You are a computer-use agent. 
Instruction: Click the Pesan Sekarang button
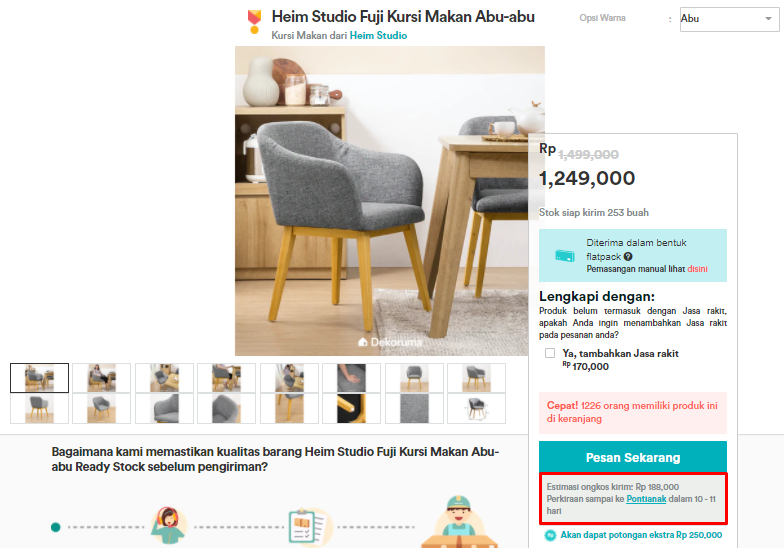click(632, 457)
